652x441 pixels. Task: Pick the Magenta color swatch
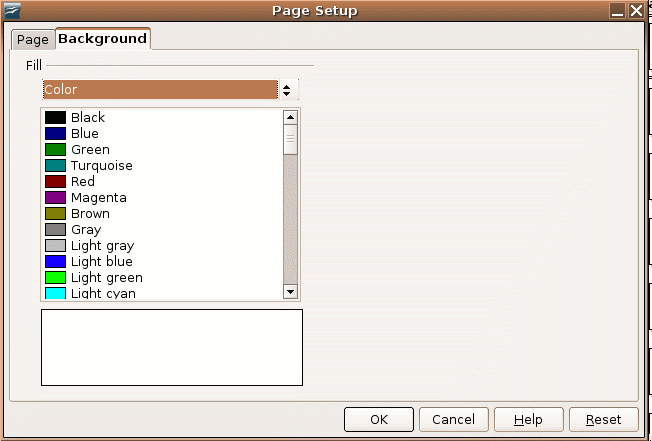[55, 197]
